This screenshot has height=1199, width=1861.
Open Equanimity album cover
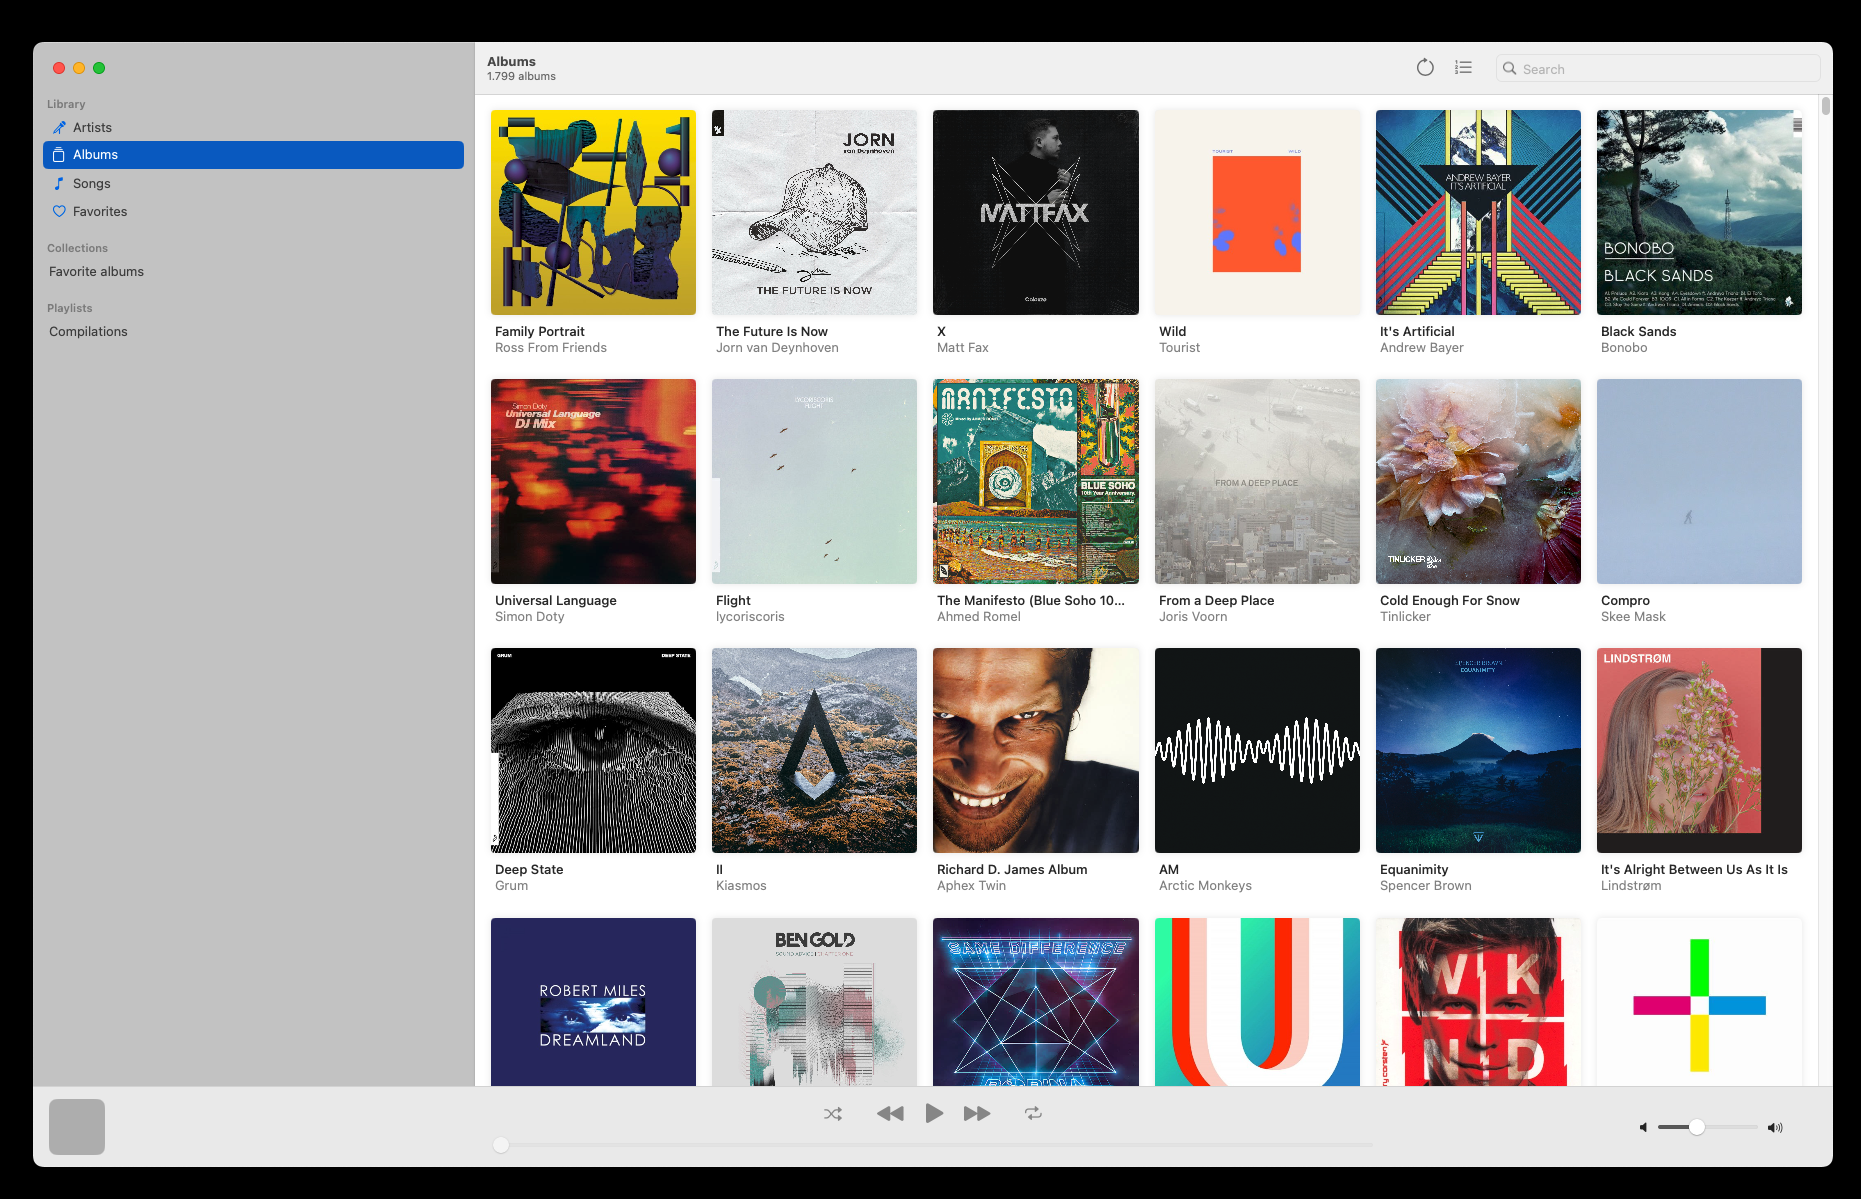point(1478,750)
